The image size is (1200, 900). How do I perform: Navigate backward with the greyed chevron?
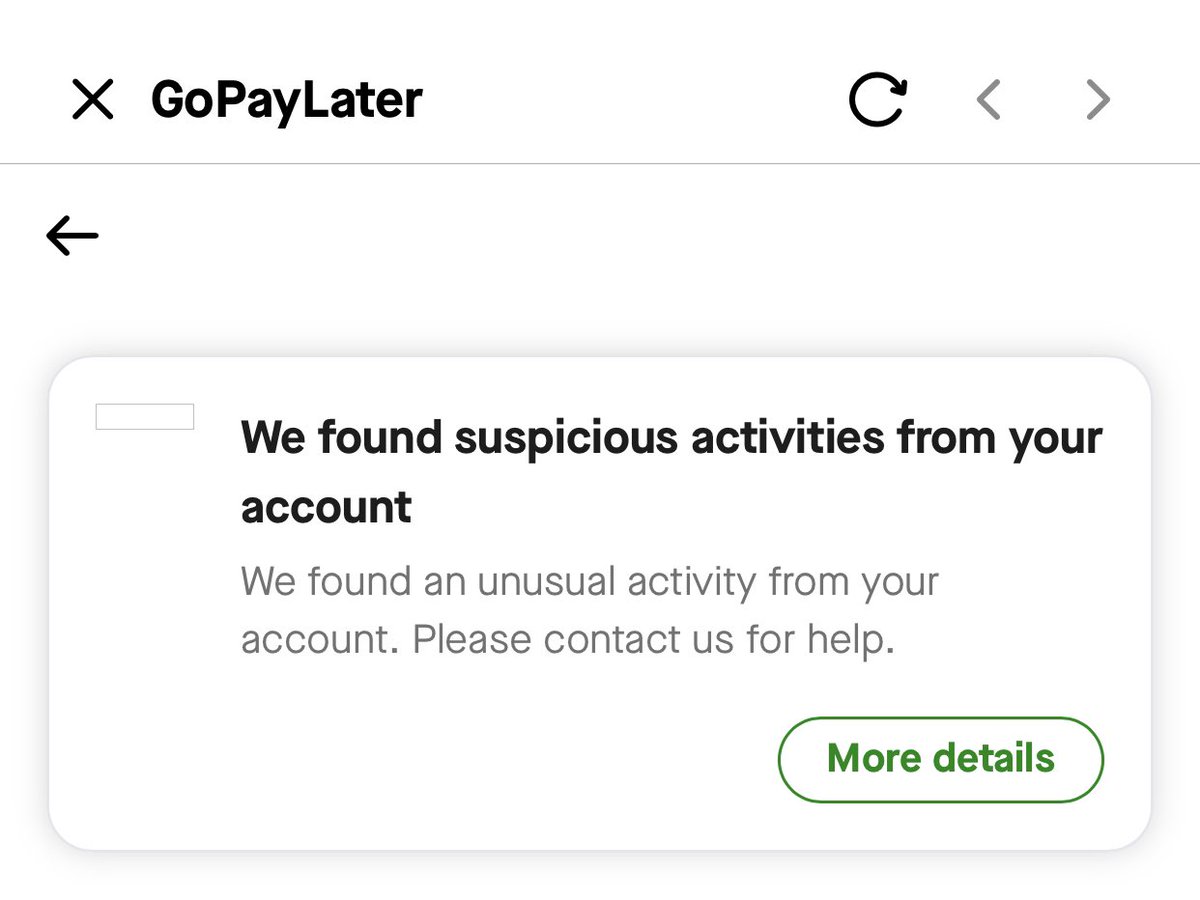(989, 100)
